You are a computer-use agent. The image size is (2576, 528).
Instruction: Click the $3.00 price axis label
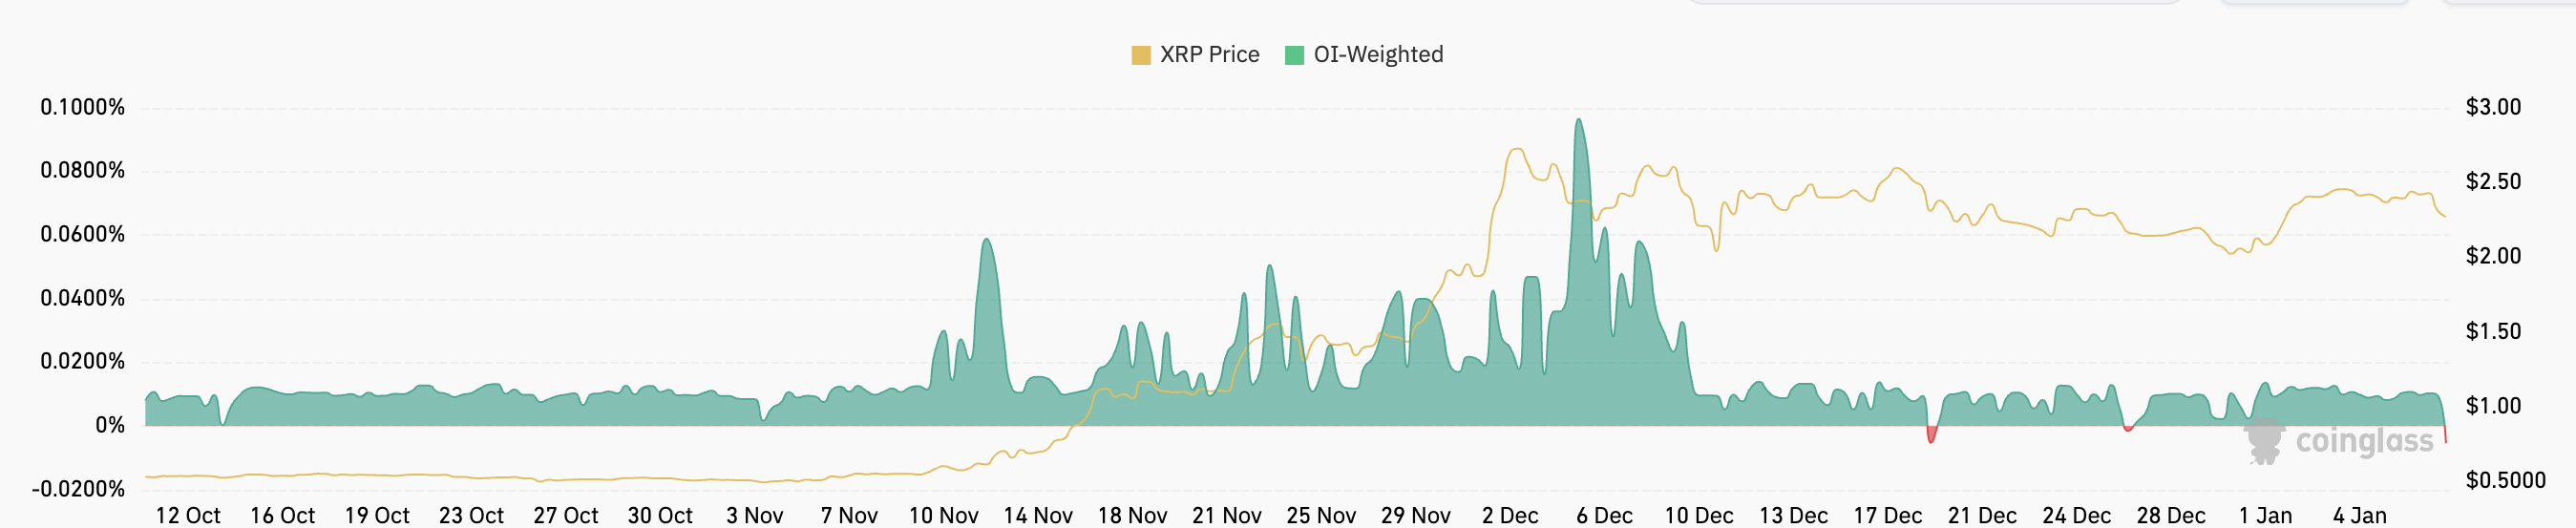[x=2493, y=107]
